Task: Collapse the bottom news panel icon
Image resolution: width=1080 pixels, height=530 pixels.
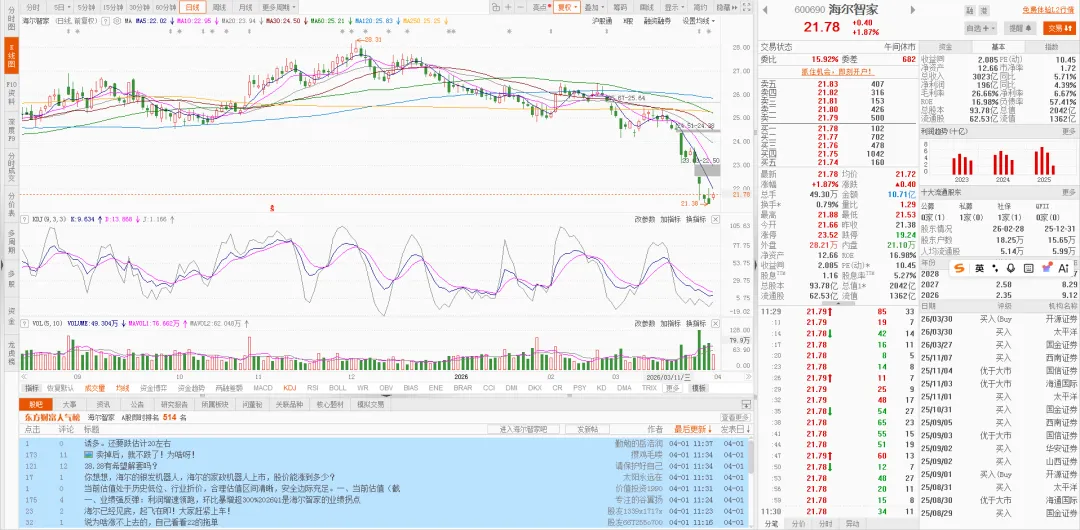Action: click(x=746, y=405)
